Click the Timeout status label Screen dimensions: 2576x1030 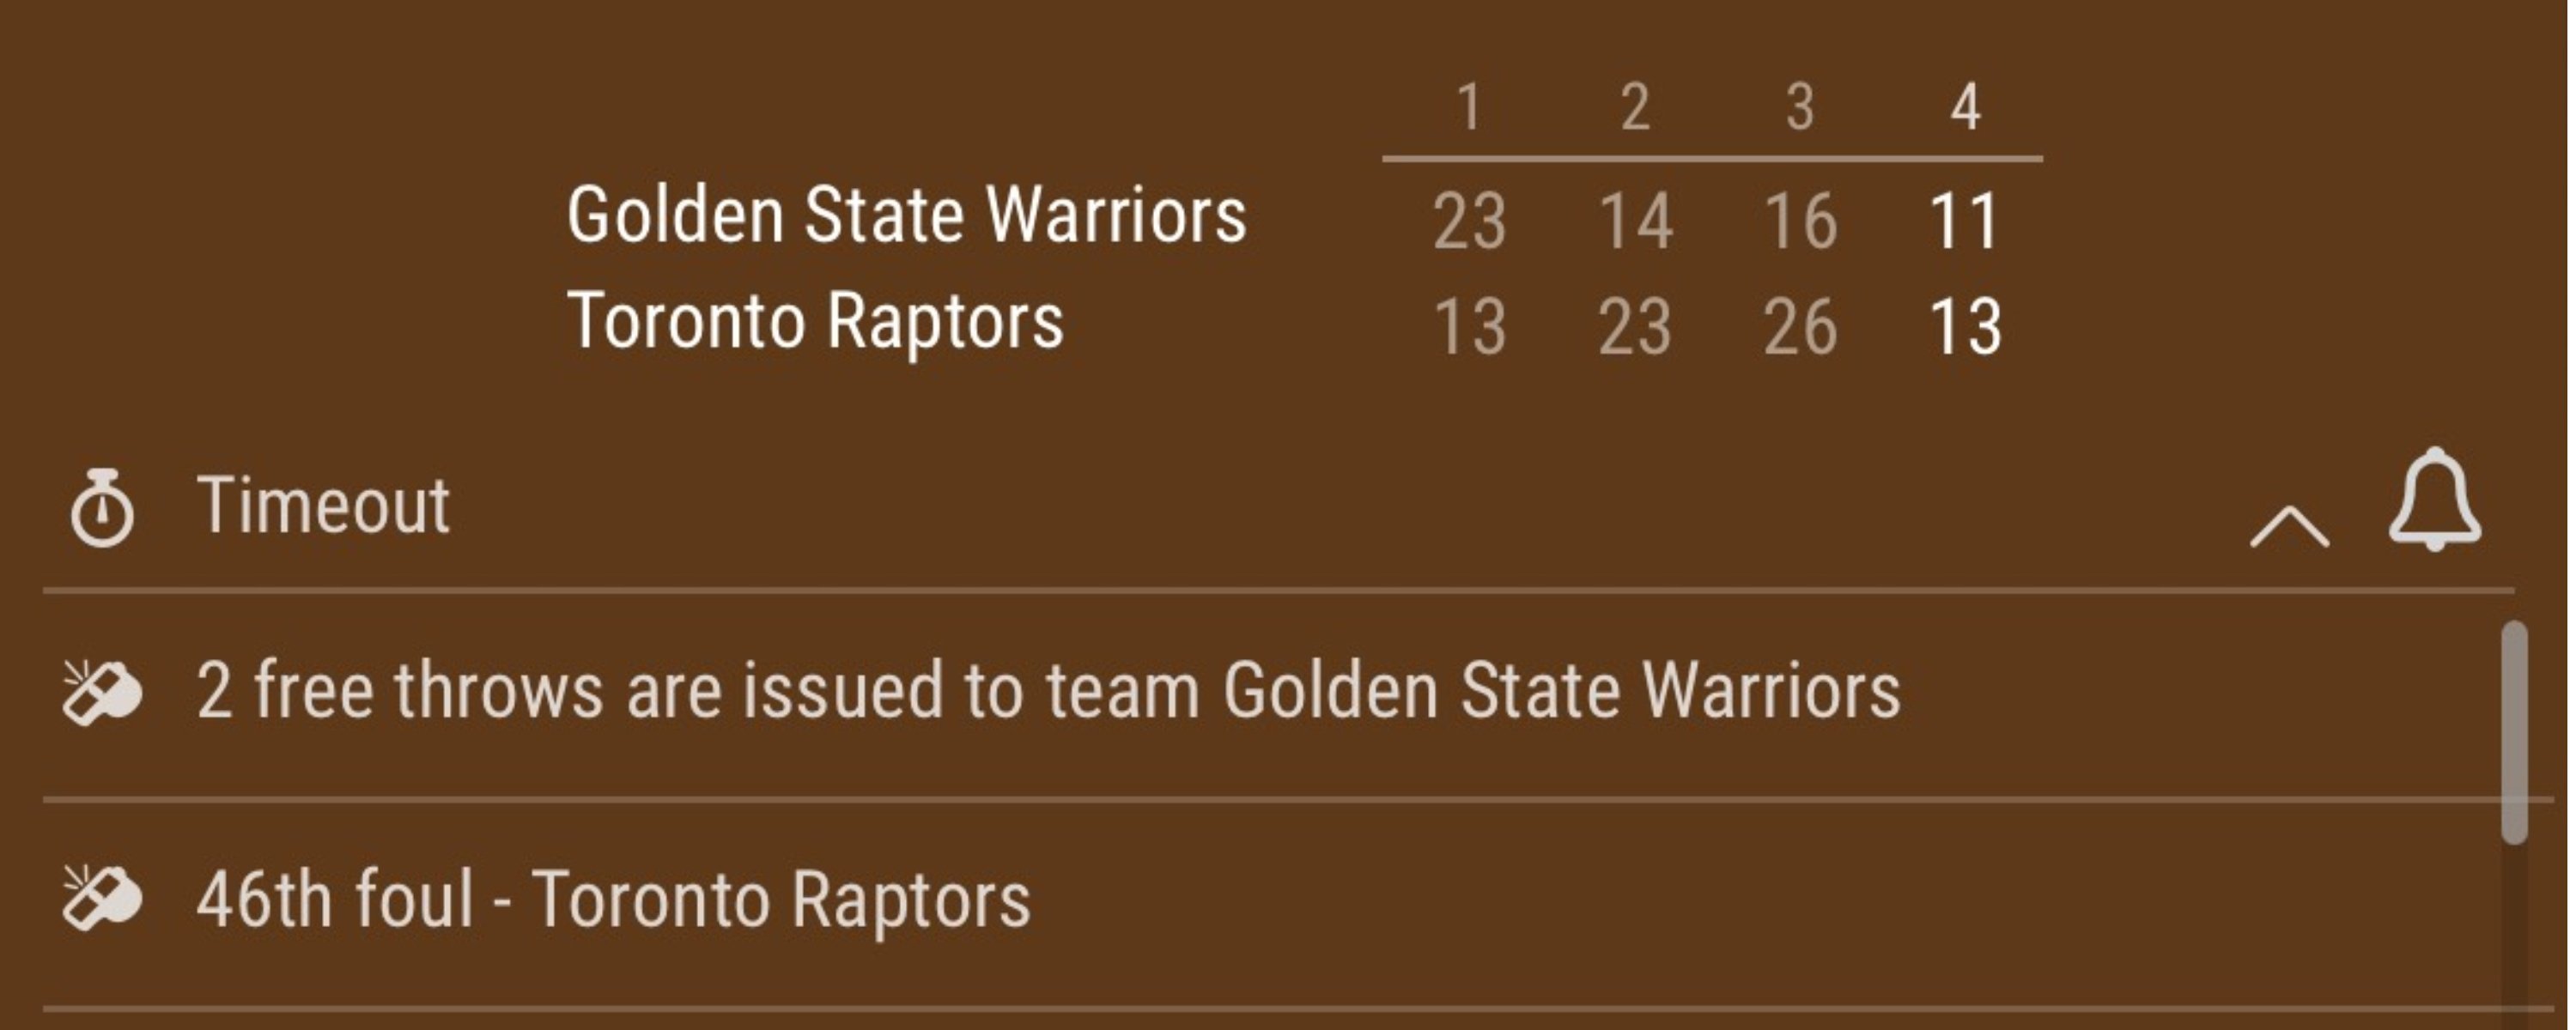point(323,505)
